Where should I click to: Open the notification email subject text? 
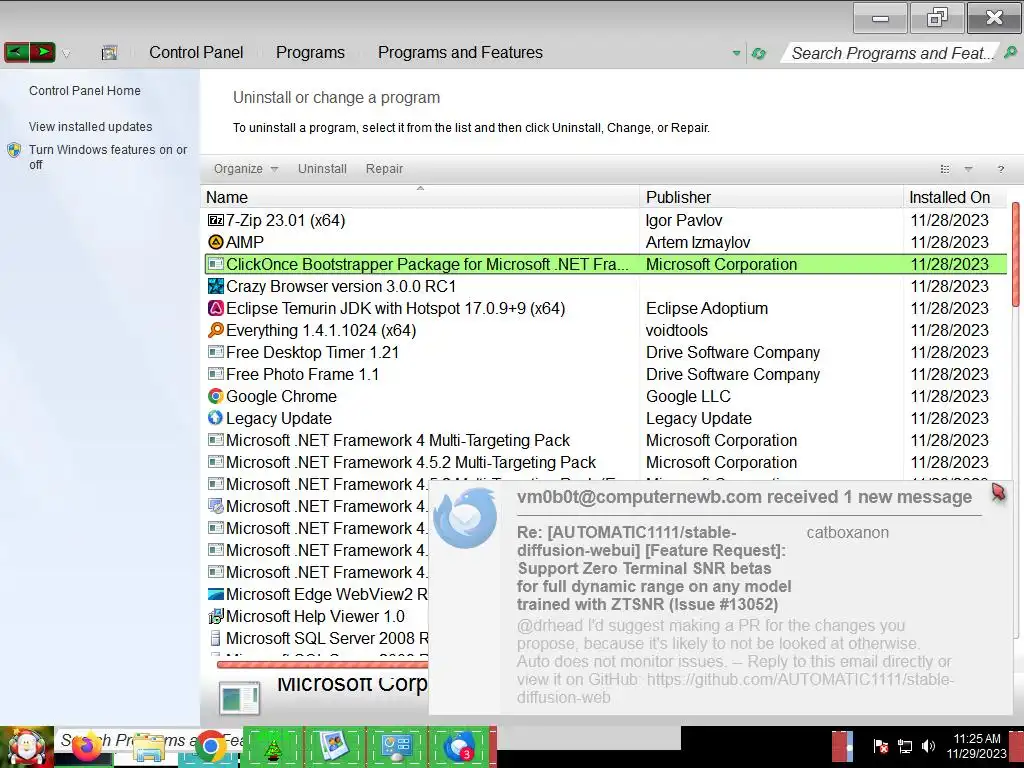pos(654,568)
